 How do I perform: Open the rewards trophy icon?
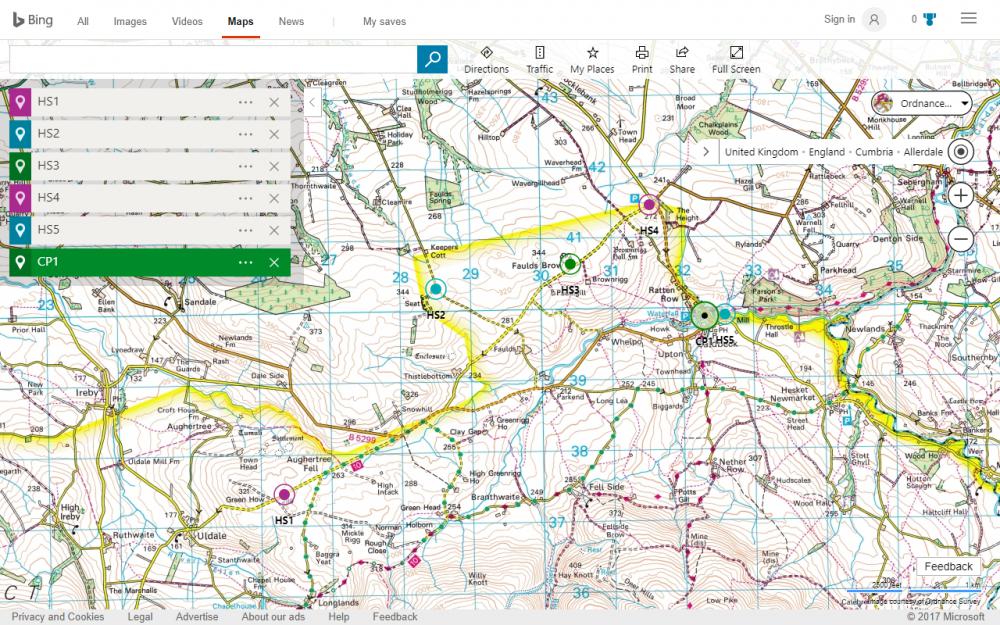pos(929,20)
